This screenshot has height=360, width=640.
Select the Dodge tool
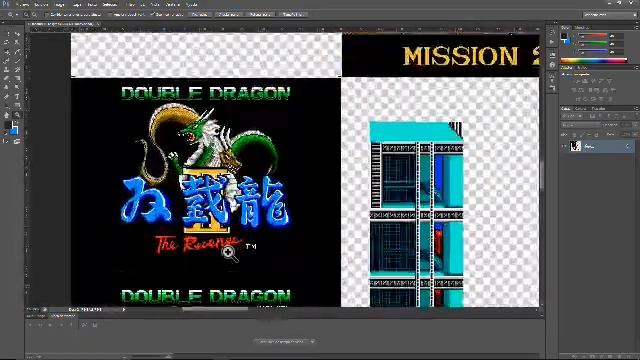point(17,86)
